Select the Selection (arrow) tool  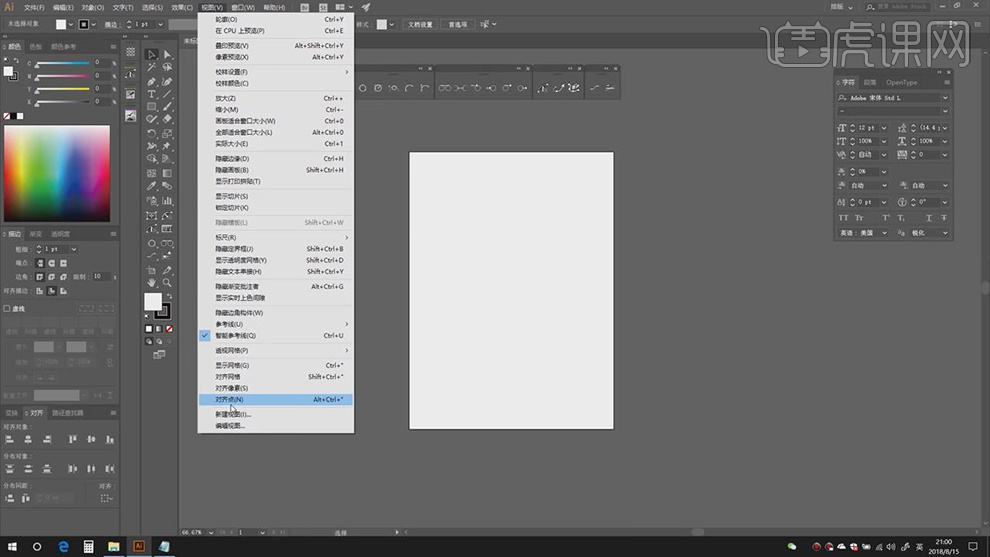click(x=151, y=55)
